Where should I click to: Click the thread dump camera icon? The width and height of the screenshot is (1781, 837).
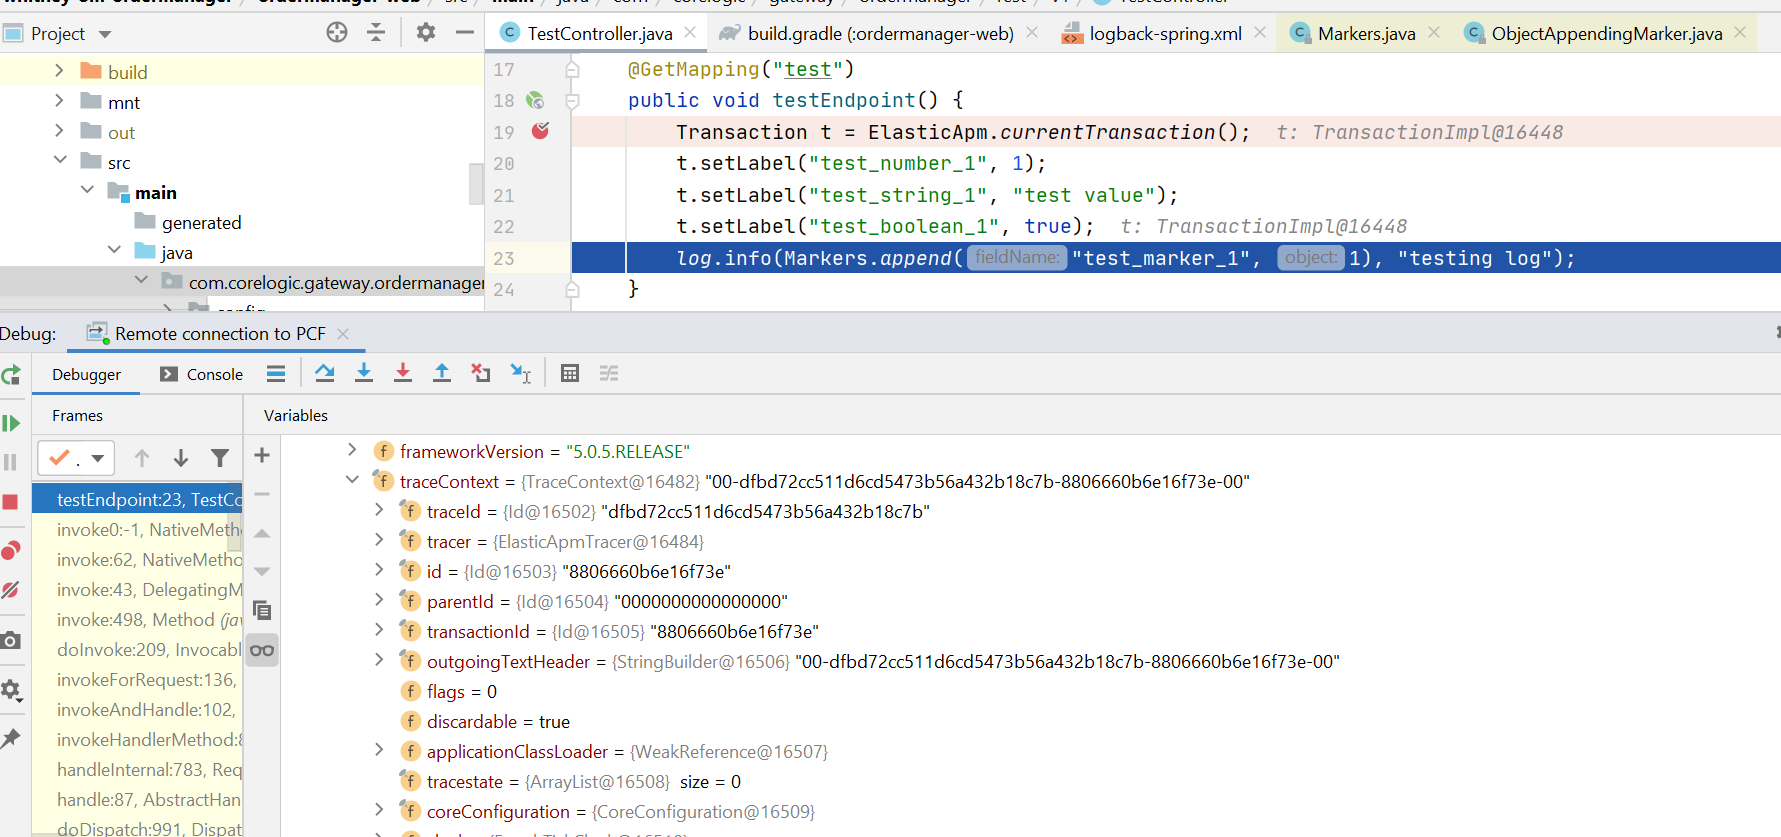pyautogui.click(x=11, y=640)
